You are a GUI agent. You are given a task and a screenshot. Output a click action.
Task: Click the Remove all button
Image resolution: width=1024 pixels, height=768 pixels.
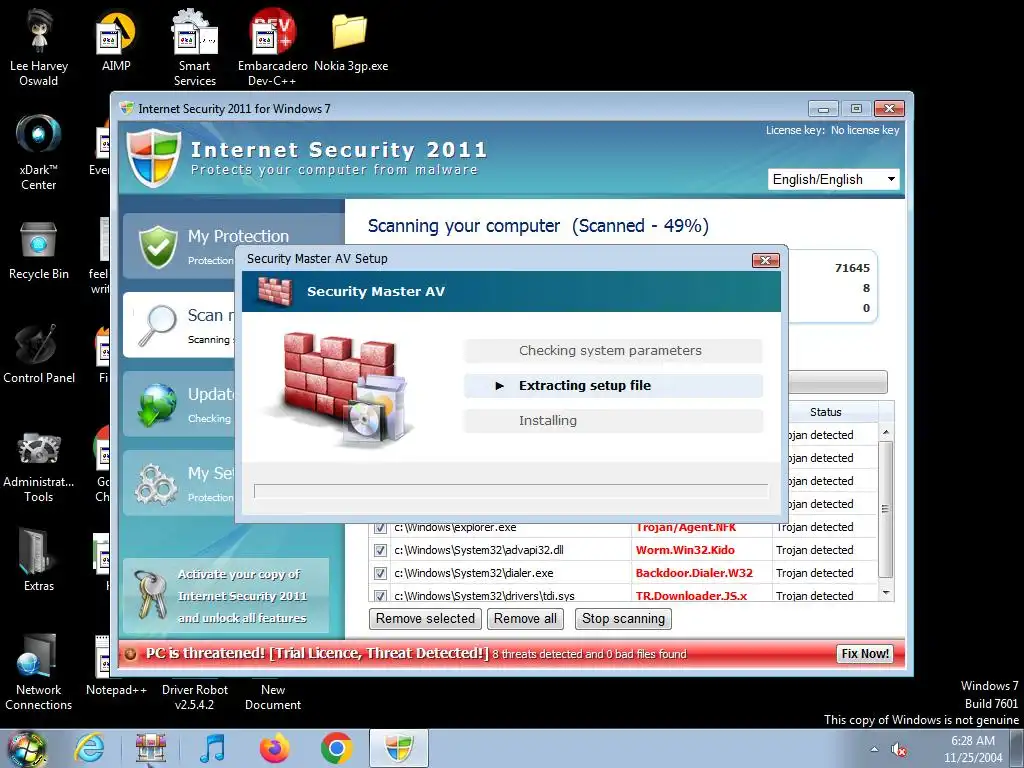tap(525, 618)
